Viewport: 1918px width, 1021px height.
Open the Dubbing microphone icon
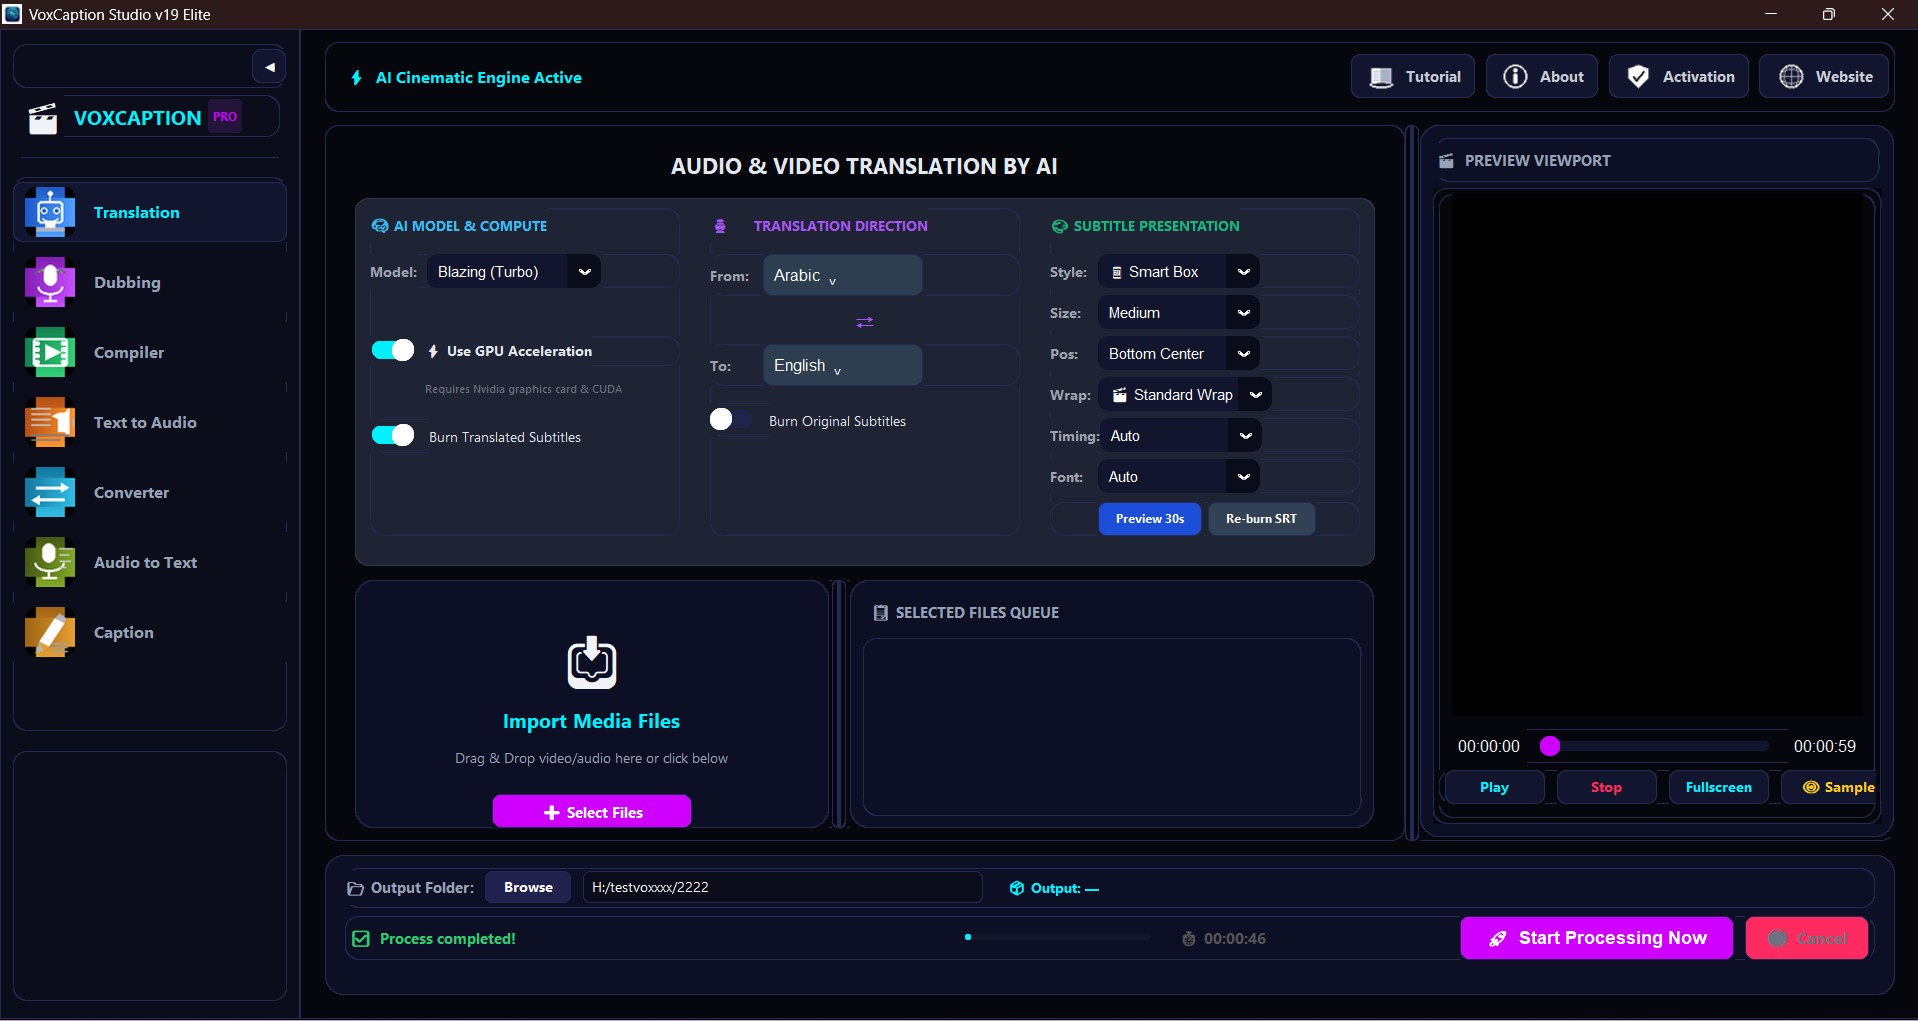50,282
